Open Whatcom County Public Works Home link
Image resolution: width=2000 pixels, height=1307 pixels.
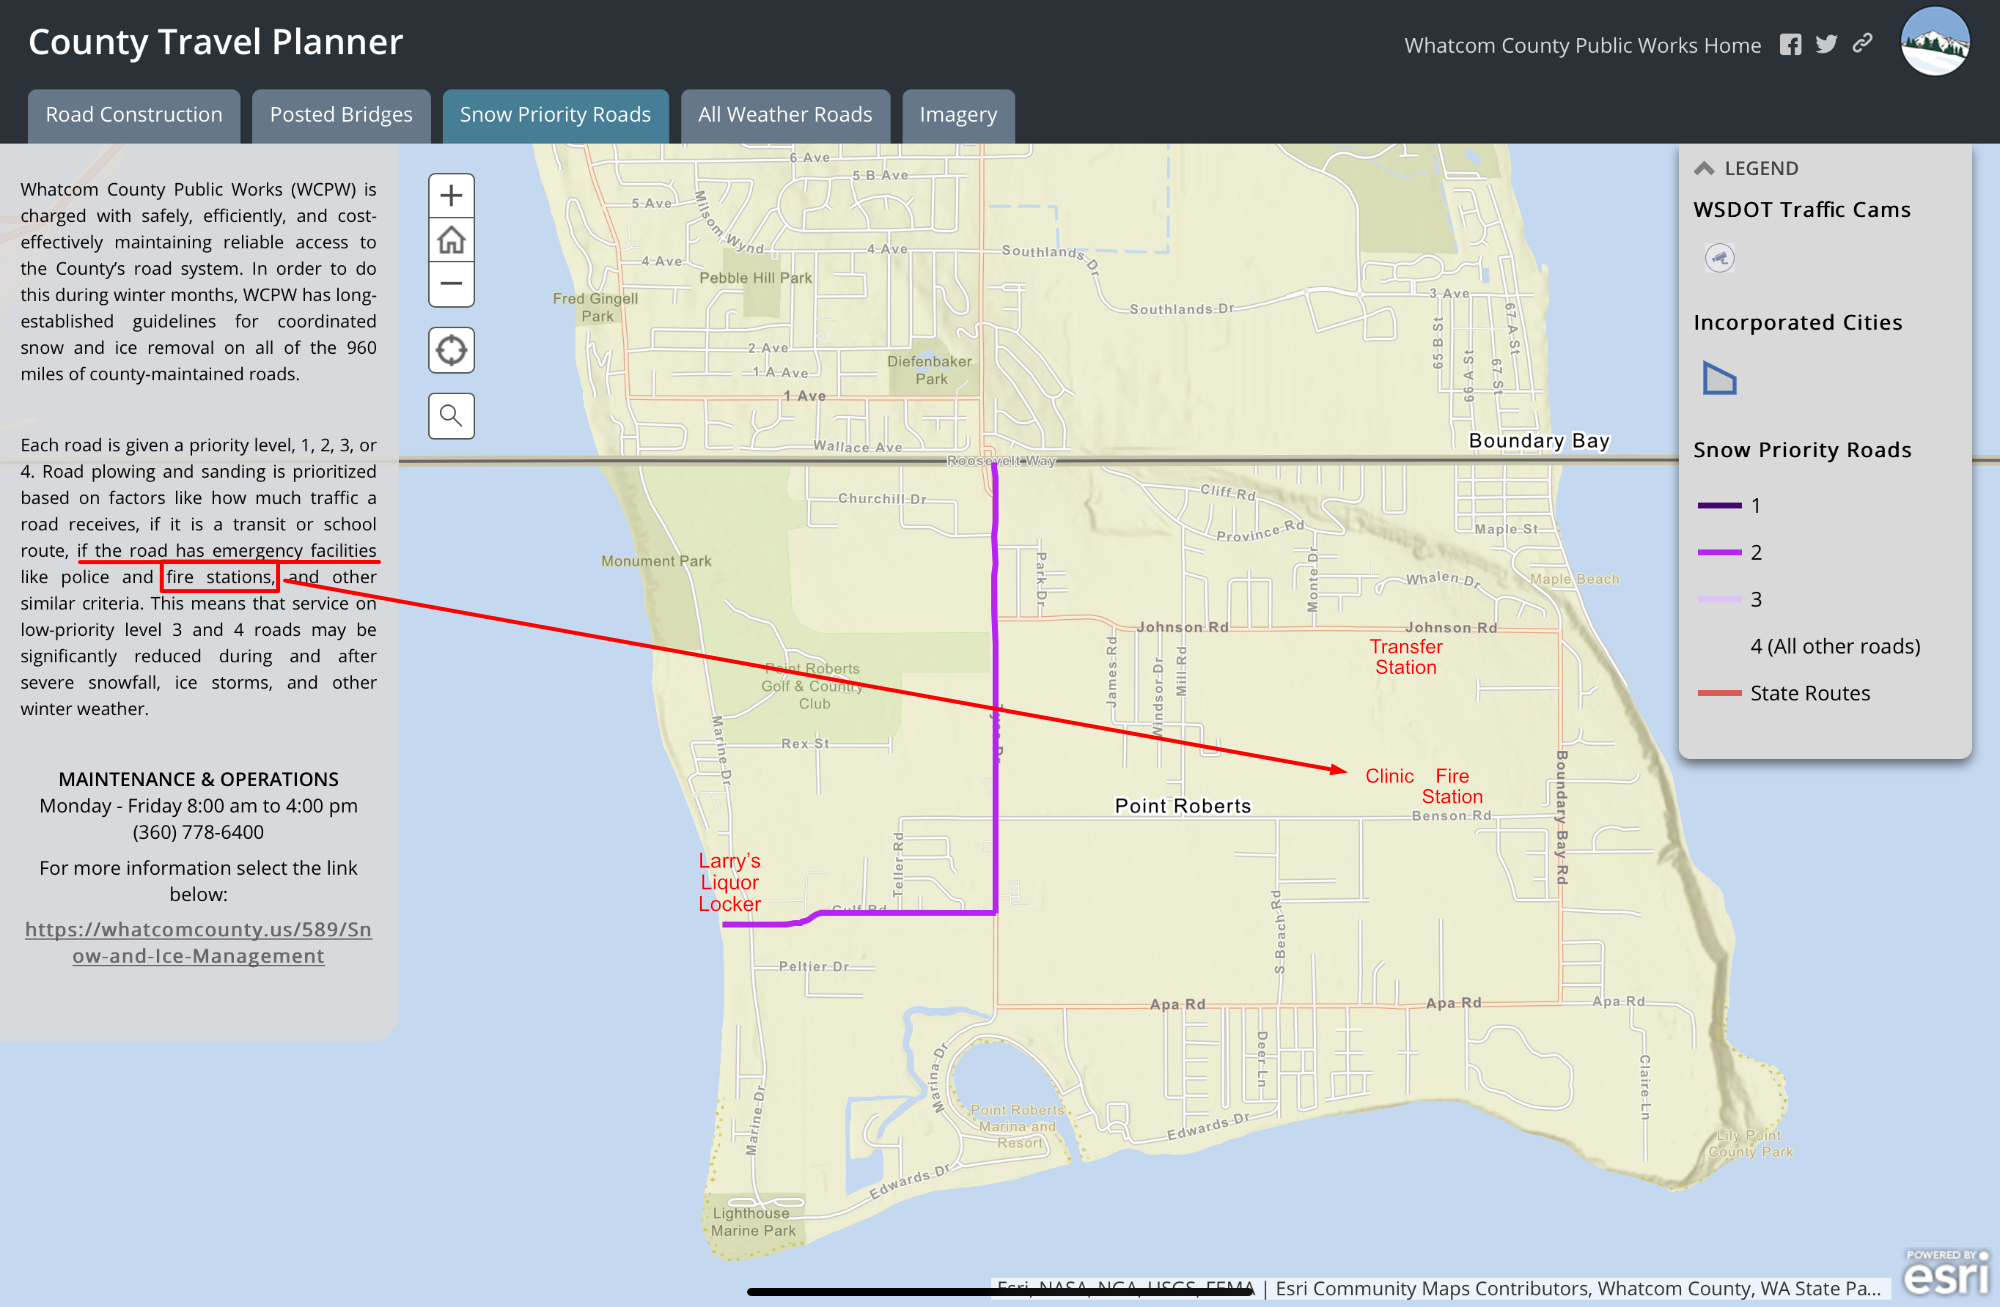[x=1582, y=45]
